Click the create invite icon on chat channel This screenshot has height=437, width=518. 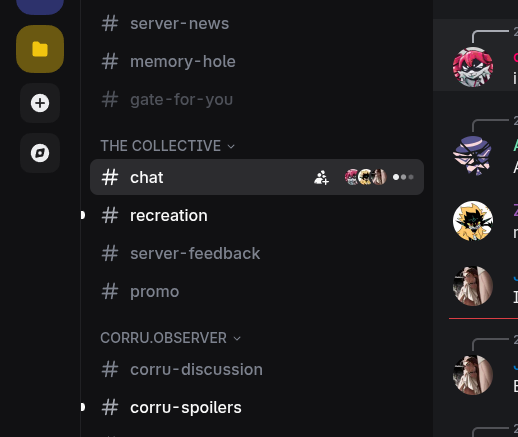pos(321,177)
